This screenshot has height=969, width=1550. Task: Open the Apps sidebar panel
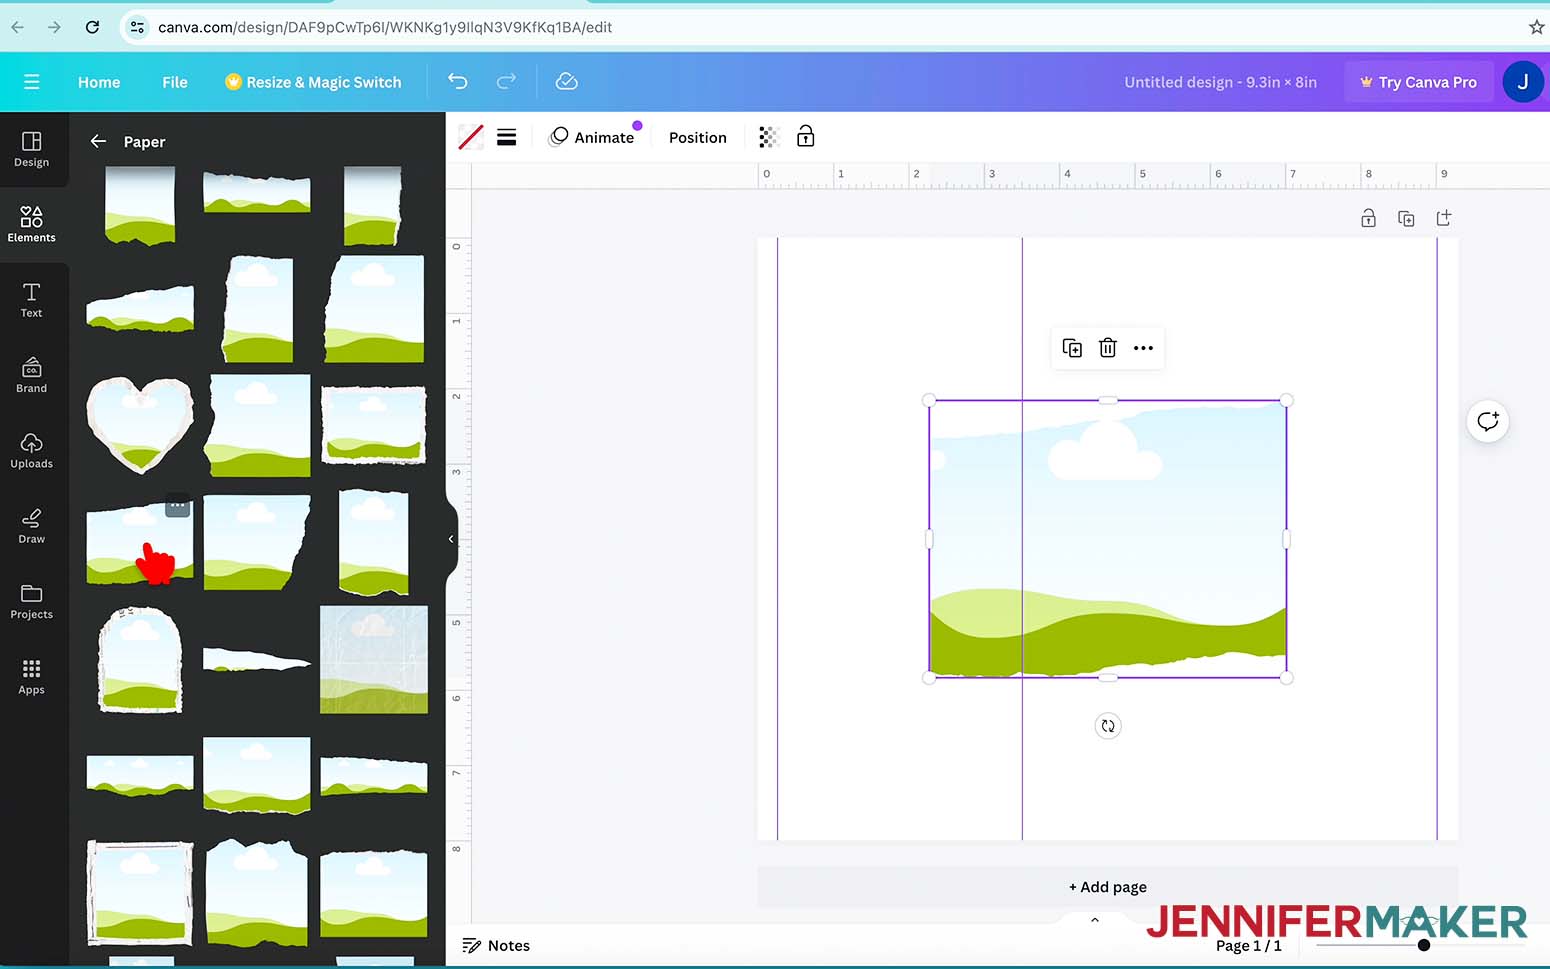point(32,677)
